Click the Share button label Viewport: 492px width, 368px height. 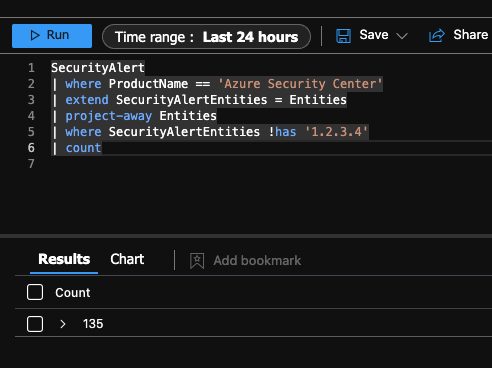(x=471, y=35)
